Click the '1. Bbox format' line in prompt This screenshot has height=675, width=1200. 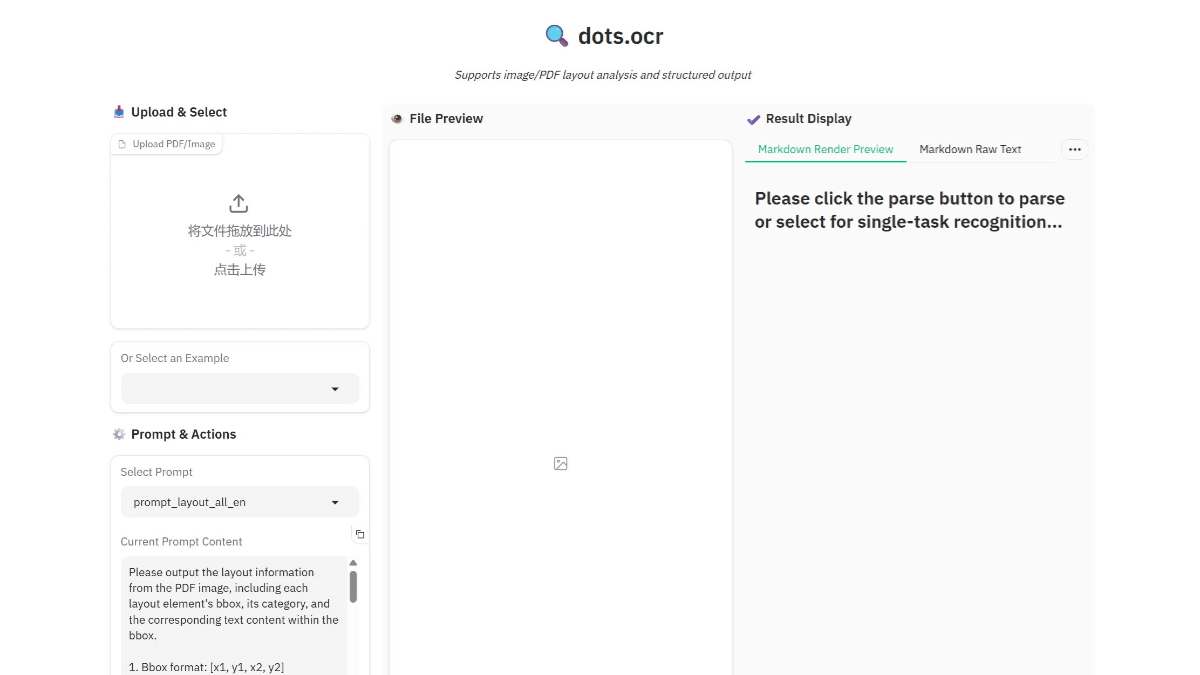click(206, 667)
